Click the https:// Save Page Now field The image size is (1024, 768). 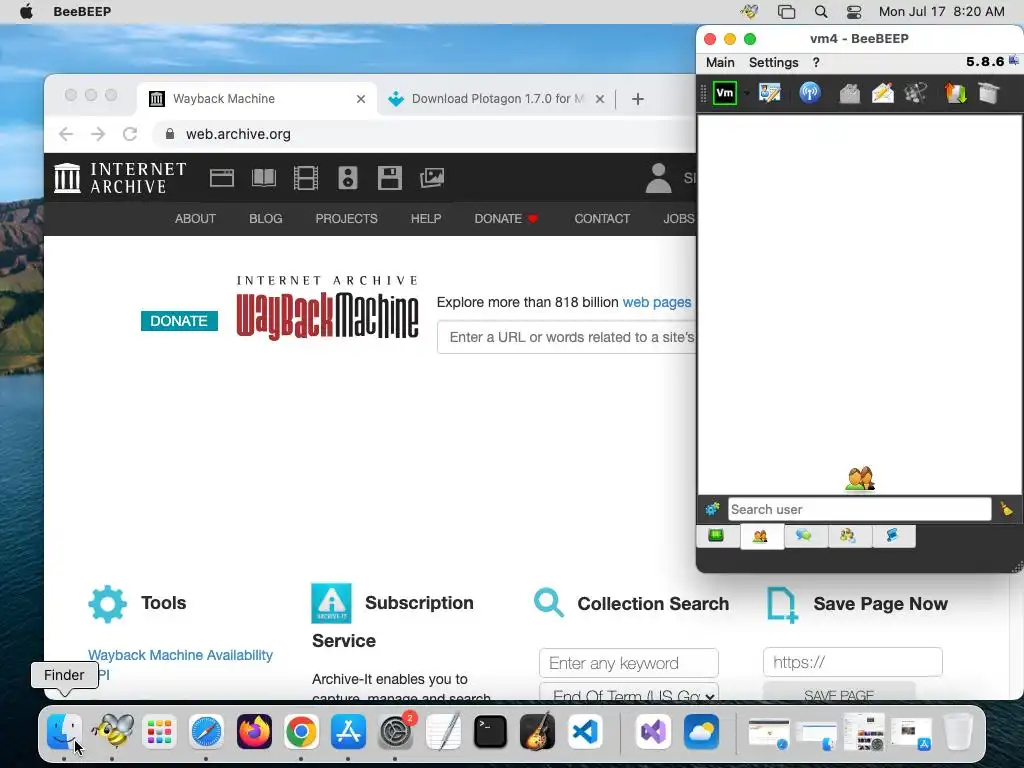[853, 662]
